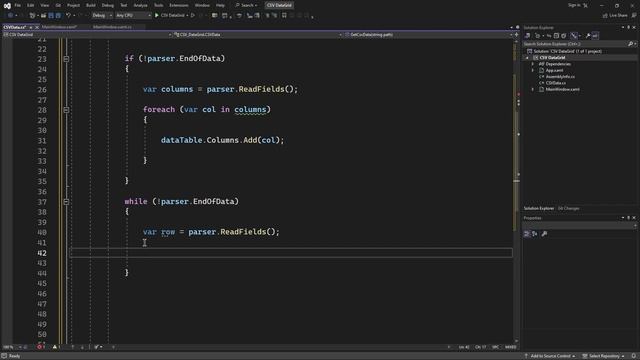Viewport: 640px width, 360px height.
Task: Click the Sign in link
Action: point(574,5)
